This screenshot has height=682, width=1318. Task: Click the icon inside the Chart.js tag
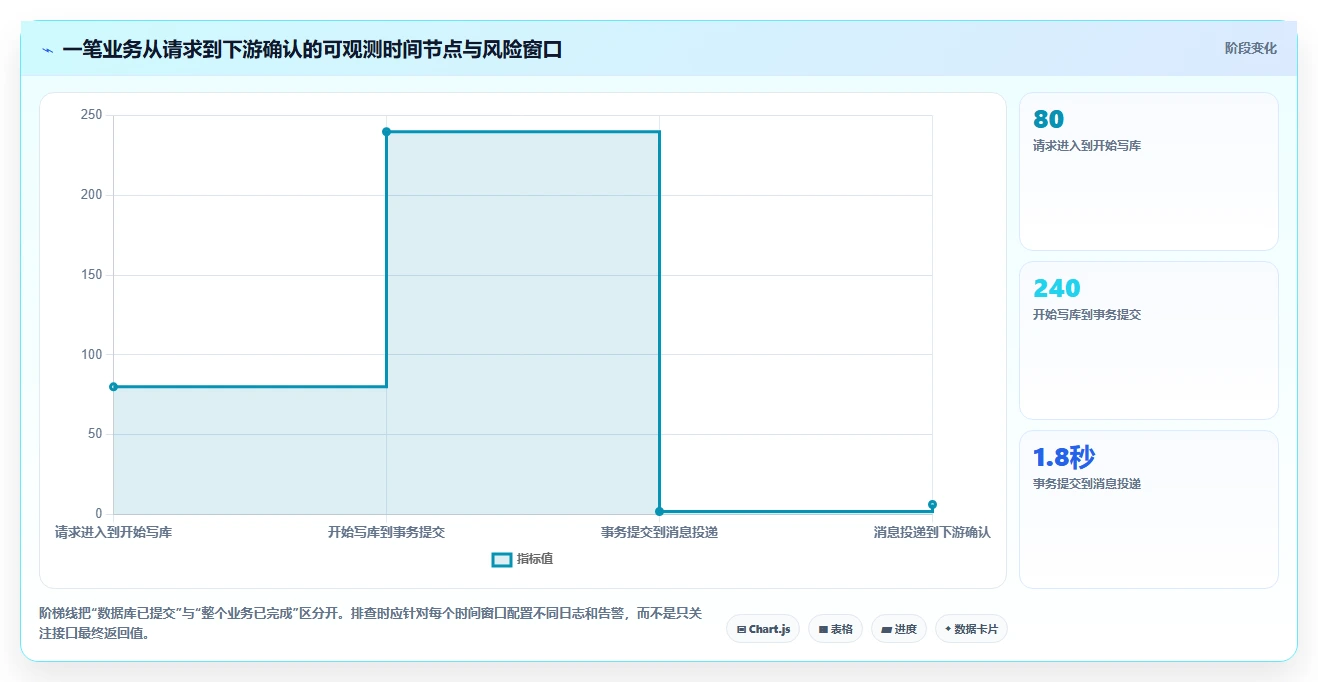[741, 630]
